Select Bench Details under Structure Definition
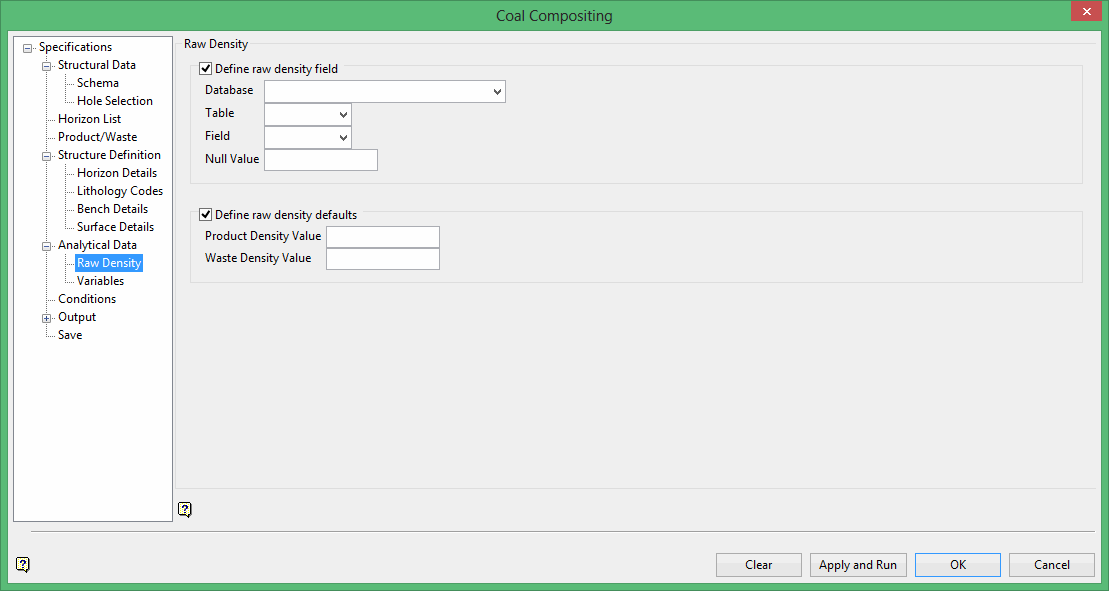This screenshot has height=591, width=1109. point(112,209)
